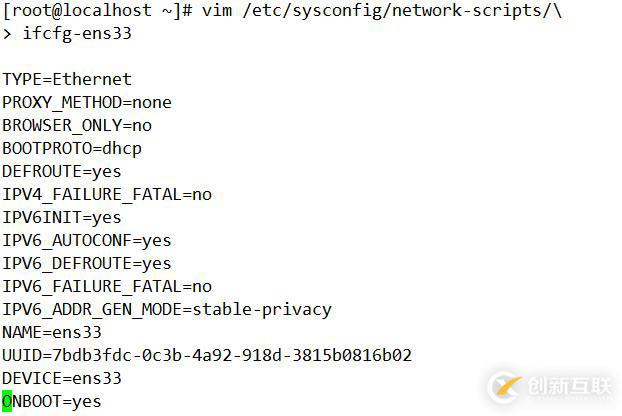Click the green cursor block on ONBOOT

pos(7,402)
